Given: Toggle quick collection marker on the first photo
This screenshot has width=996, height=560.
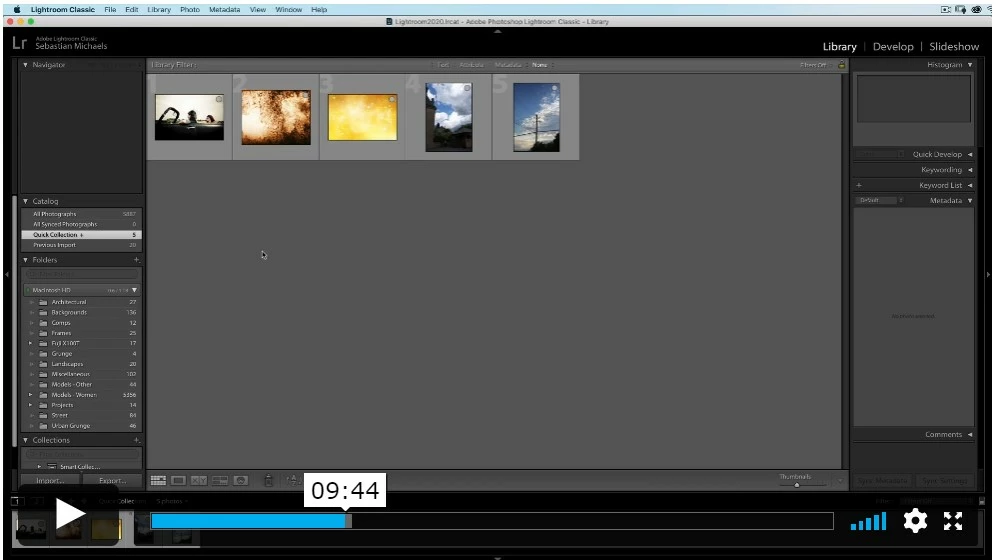Looking at the screenshot, I should click(x=219, y=99).
